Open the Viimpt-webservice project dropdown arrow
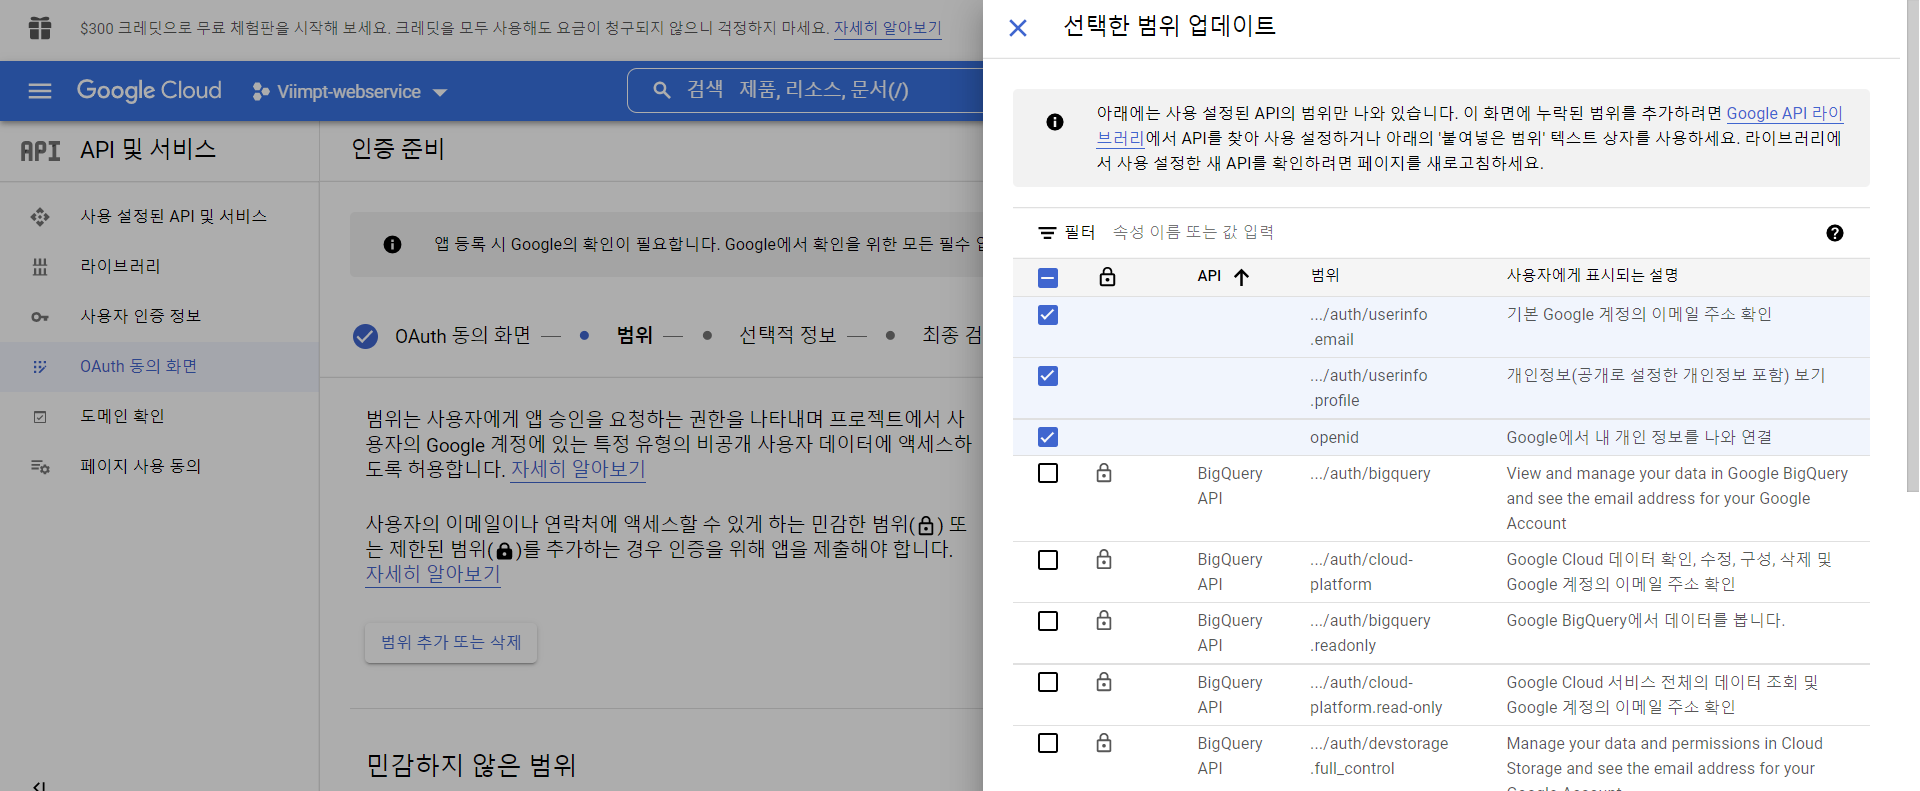 (440, 92)
